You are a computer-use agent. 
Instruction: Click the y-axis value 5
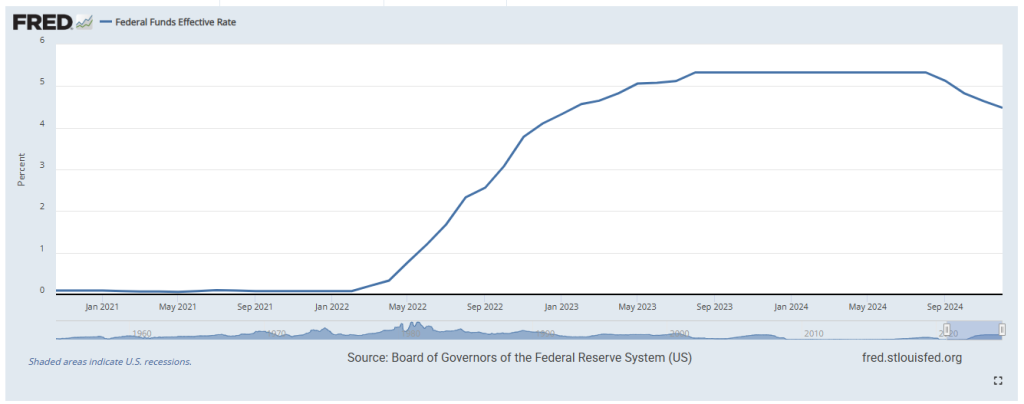[x=42, y=83]
